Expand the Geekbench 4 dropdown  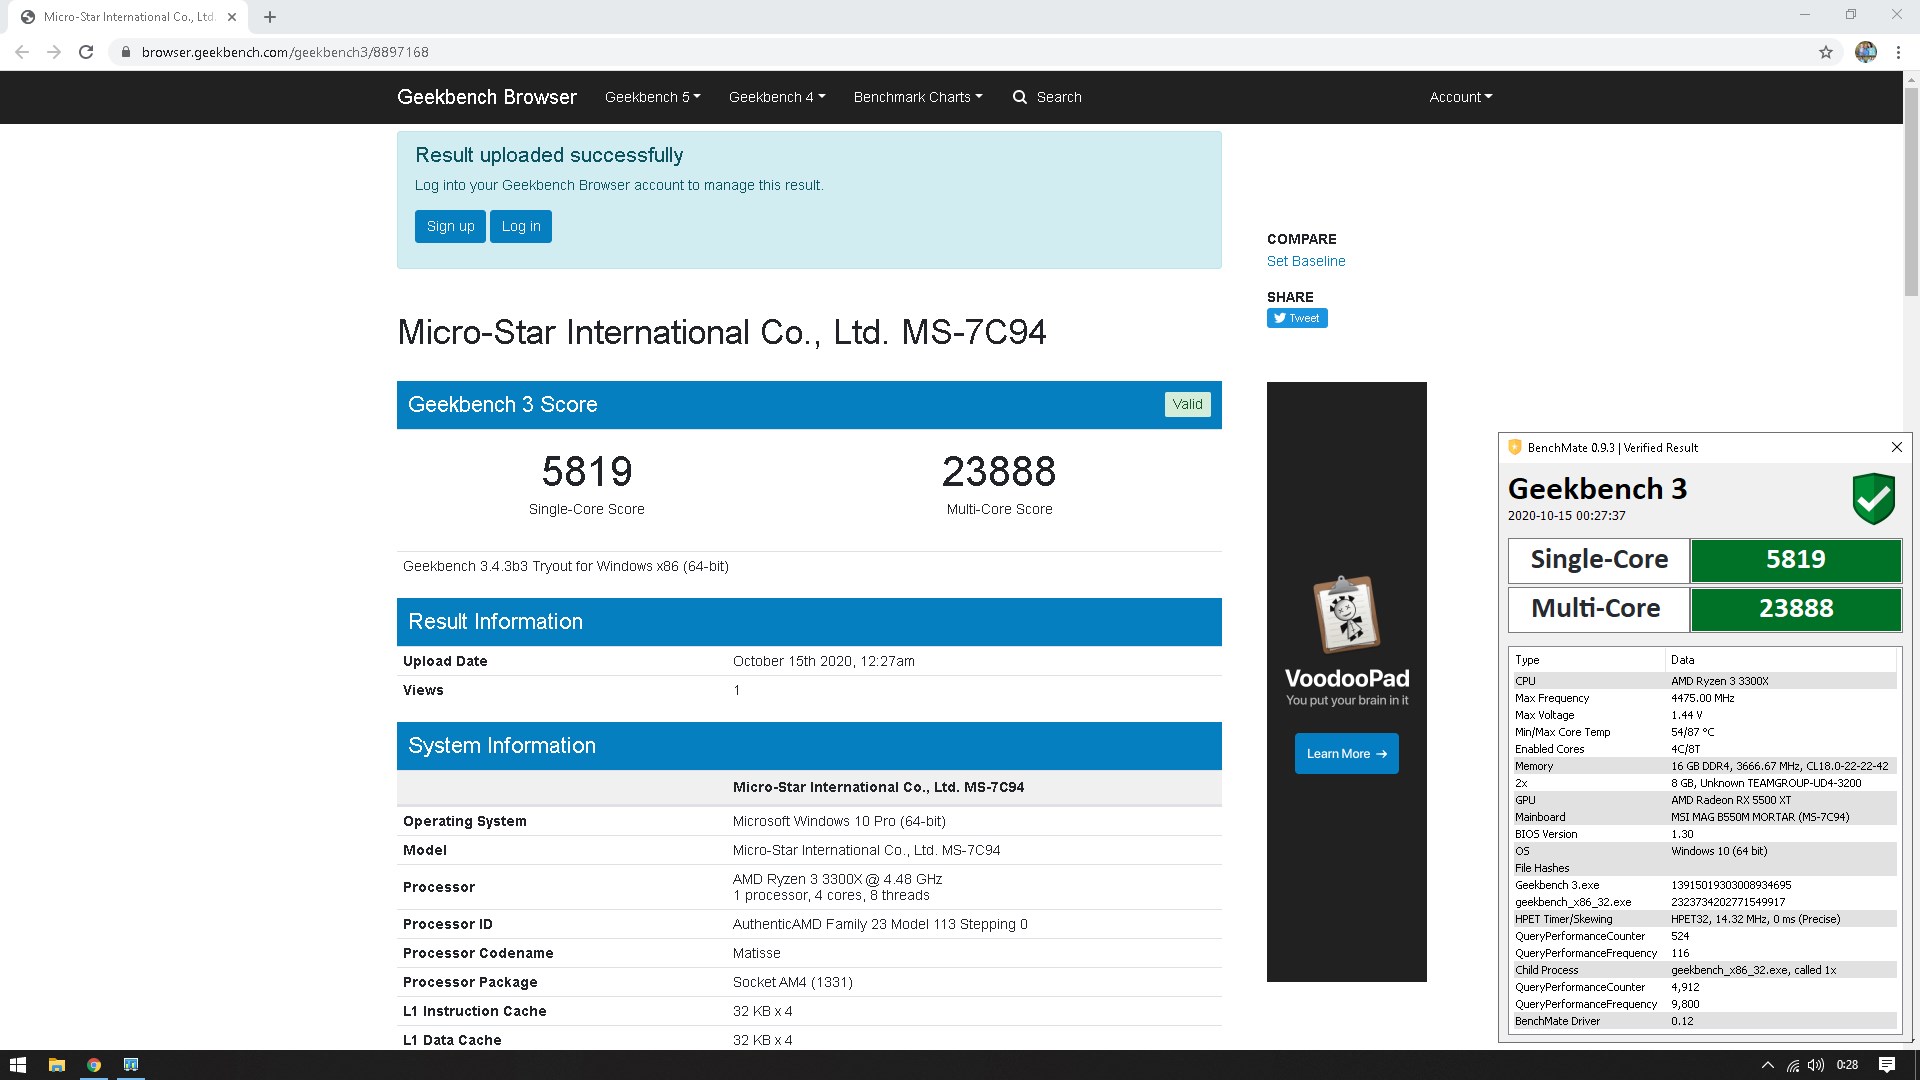point(777,97)
